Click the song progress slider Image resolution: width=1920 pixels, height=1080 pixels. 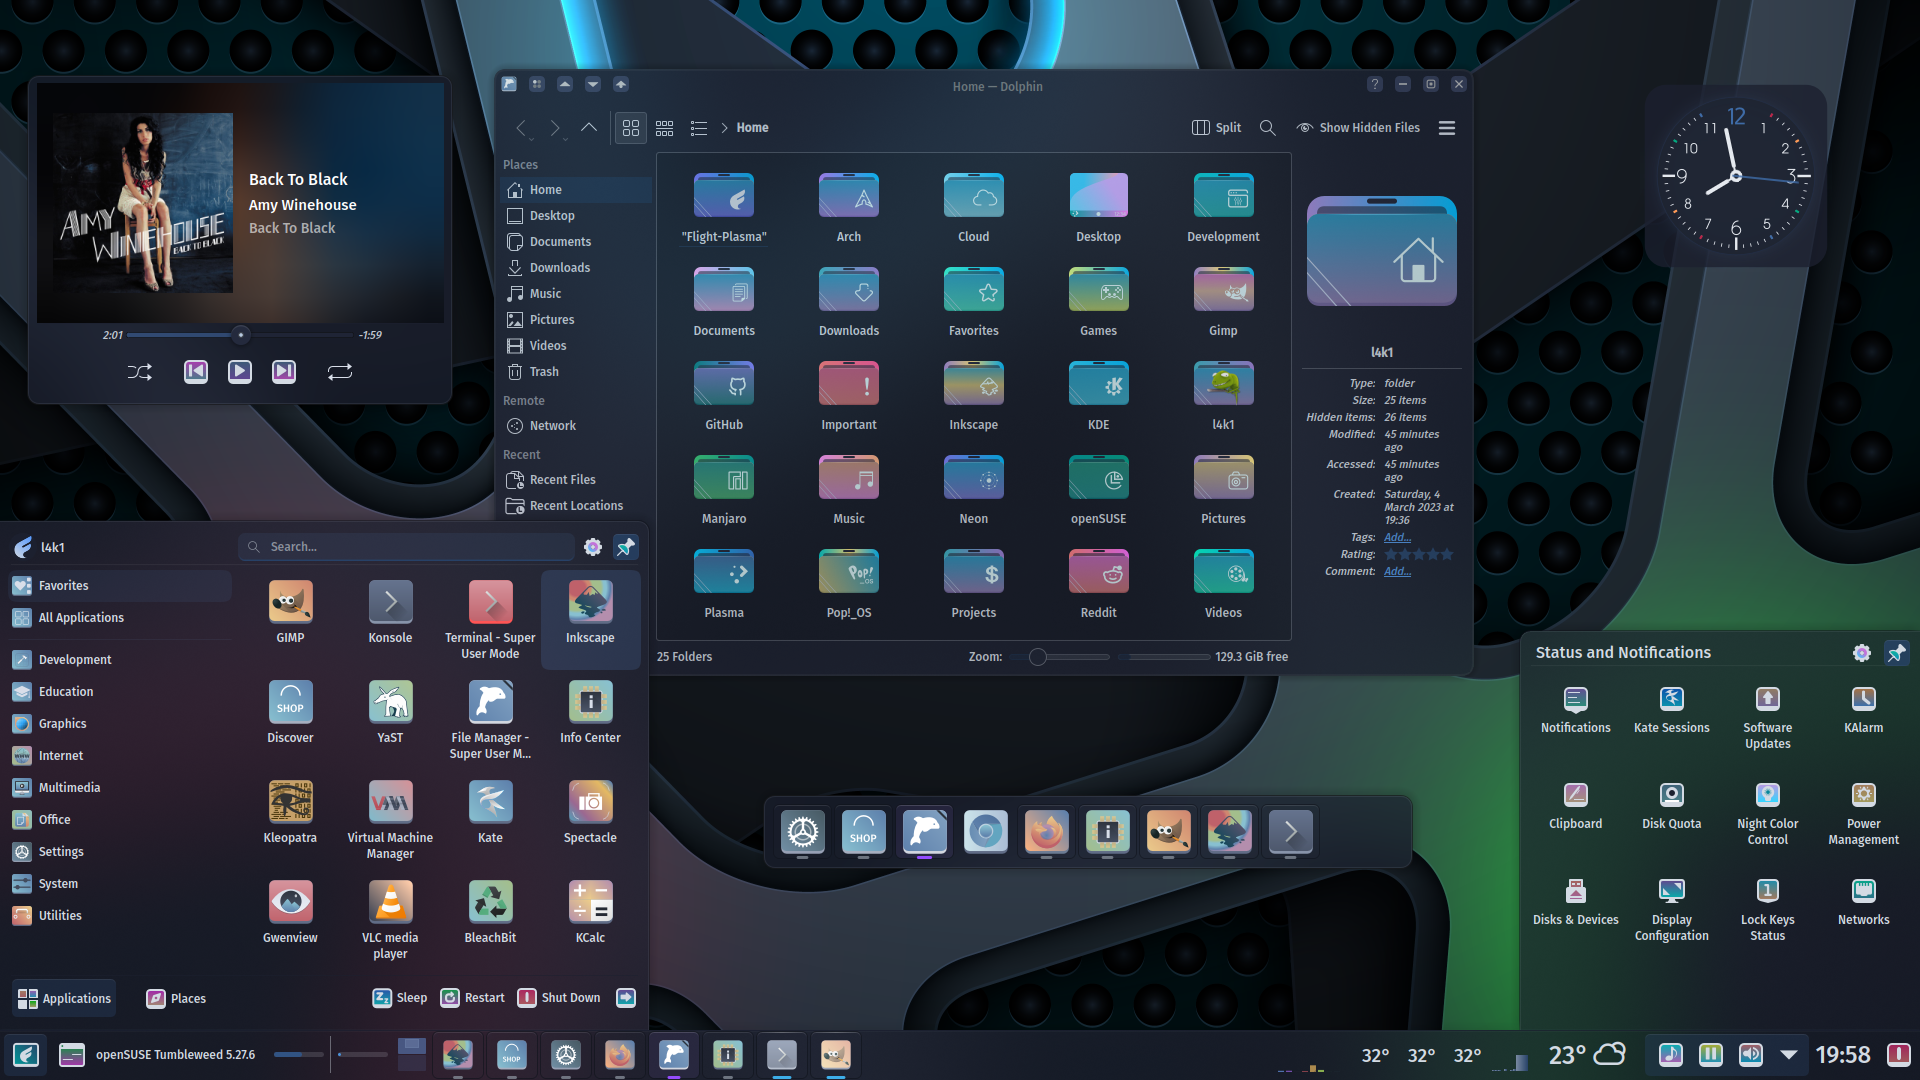tap(240, 335)
